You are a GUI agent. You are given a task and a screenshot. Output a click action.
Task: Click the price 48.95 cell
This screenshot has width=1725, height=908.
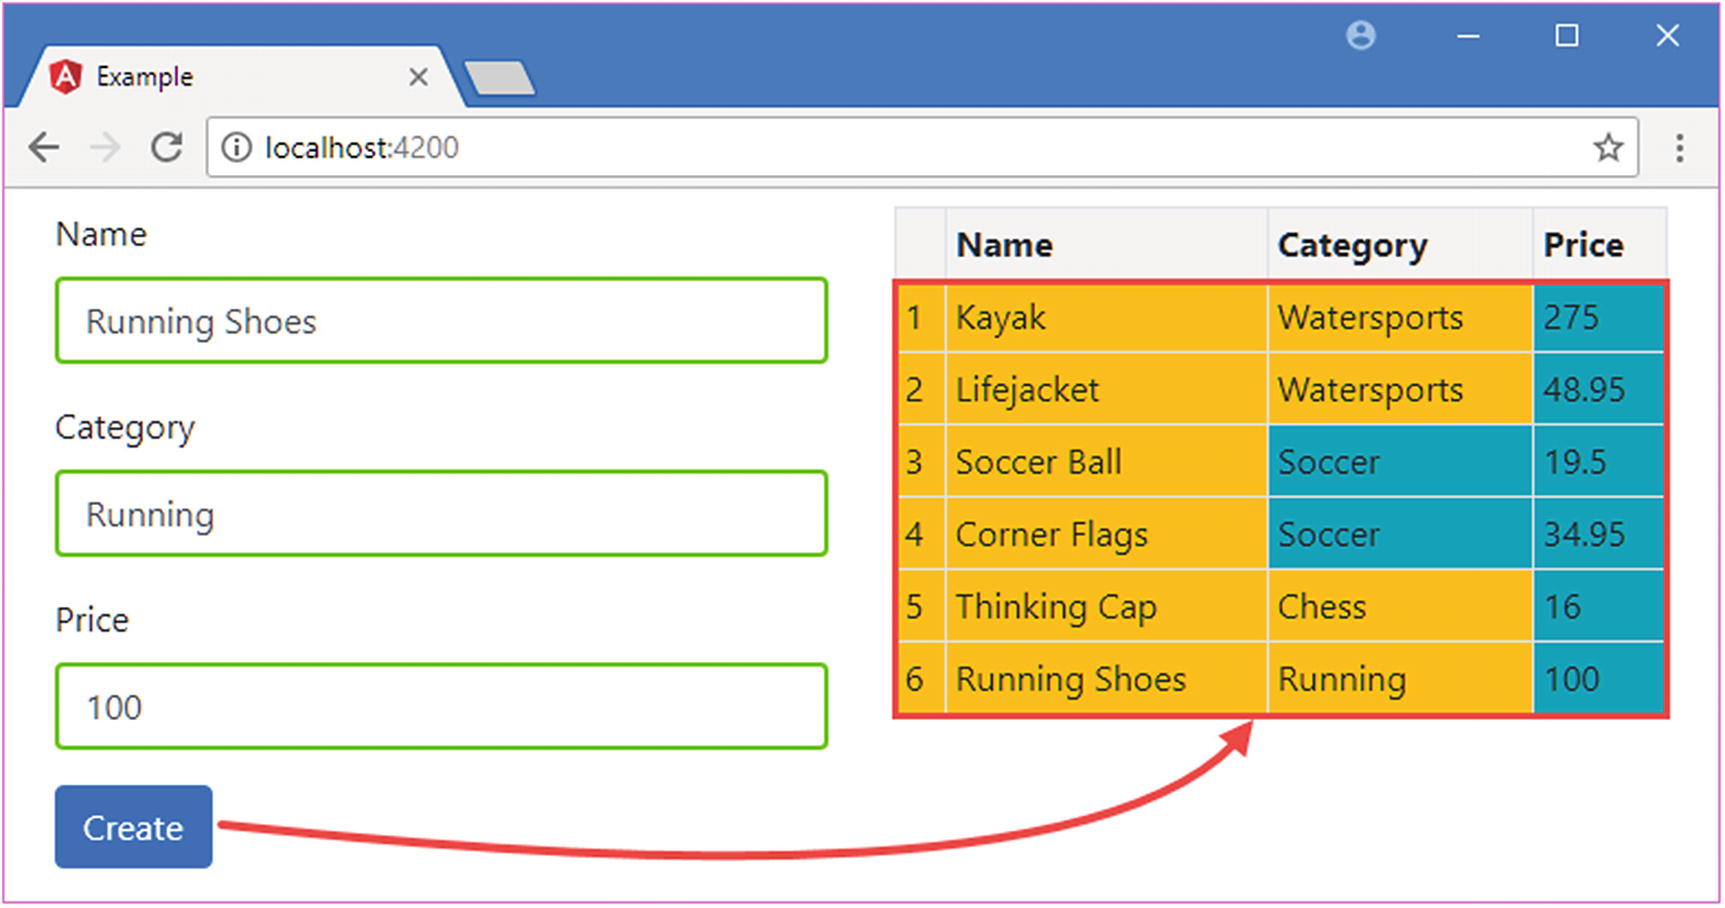point(1599,389)
